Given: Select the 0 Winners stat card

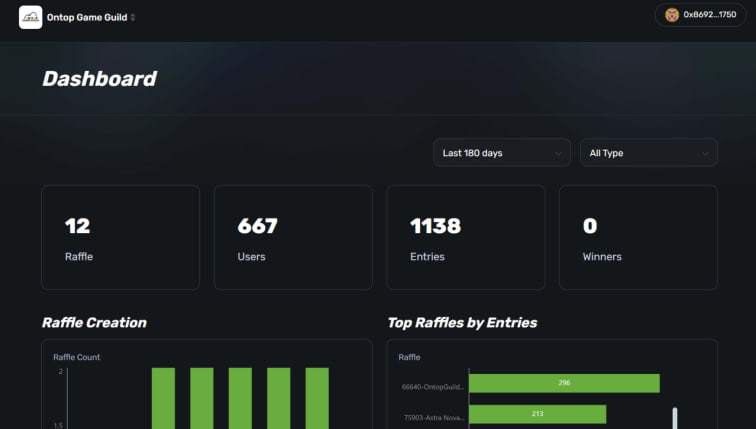Looking at the screenshot, I should (638, 238).
